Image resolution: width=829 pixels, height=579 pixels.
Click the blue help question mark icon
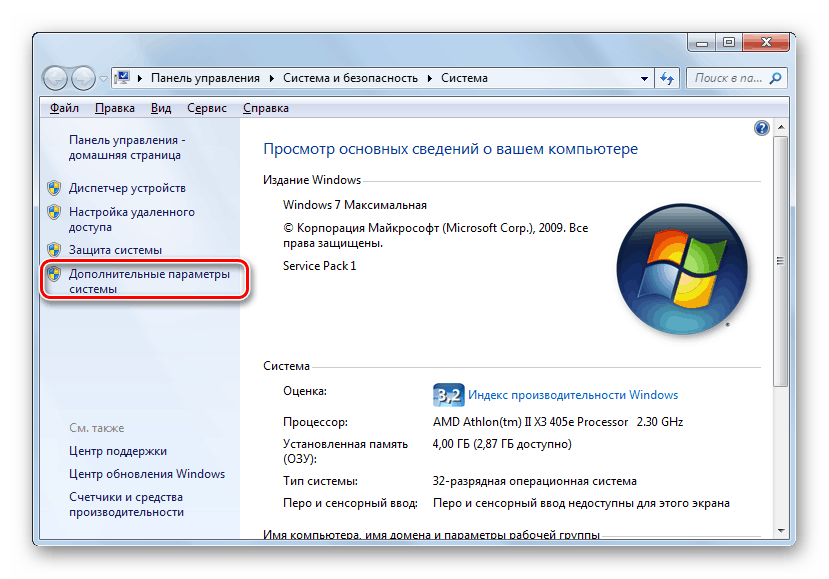point(761,128)
